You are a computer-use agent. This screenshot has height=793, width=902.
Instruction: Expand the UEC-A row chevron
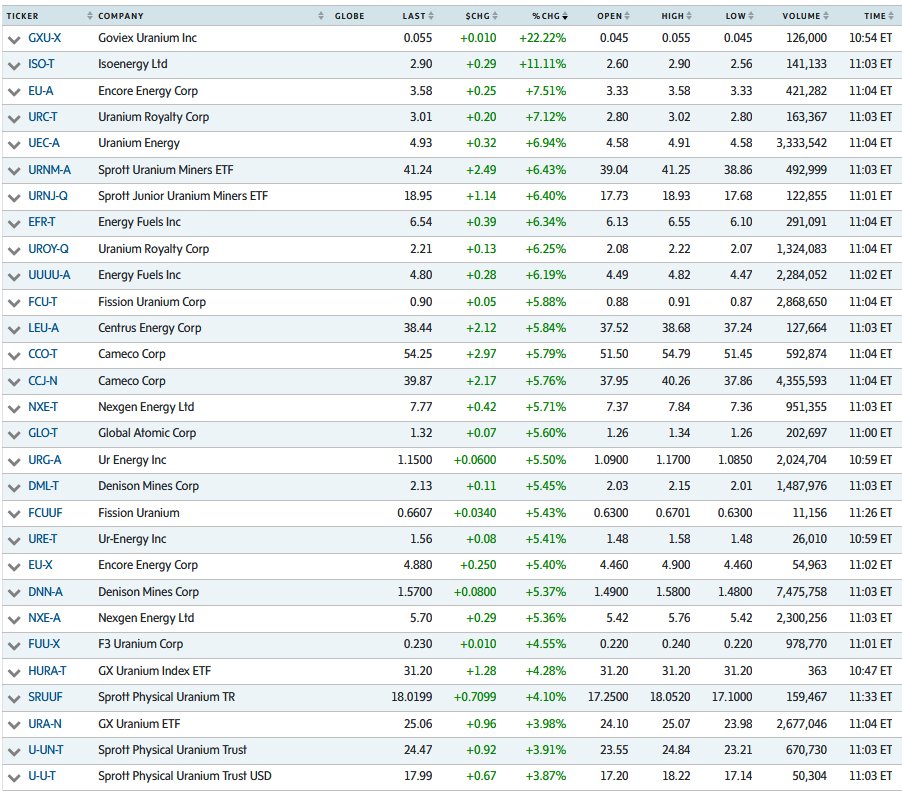click(14, 145)
